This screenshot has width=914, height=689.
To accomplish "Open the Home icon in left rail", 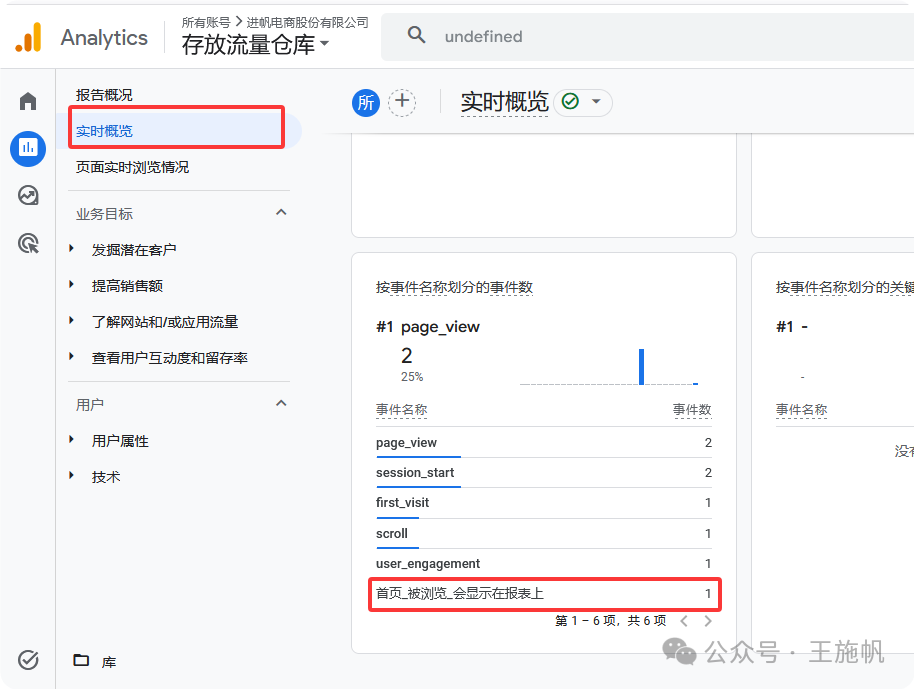I will click(x=28, y=101).
